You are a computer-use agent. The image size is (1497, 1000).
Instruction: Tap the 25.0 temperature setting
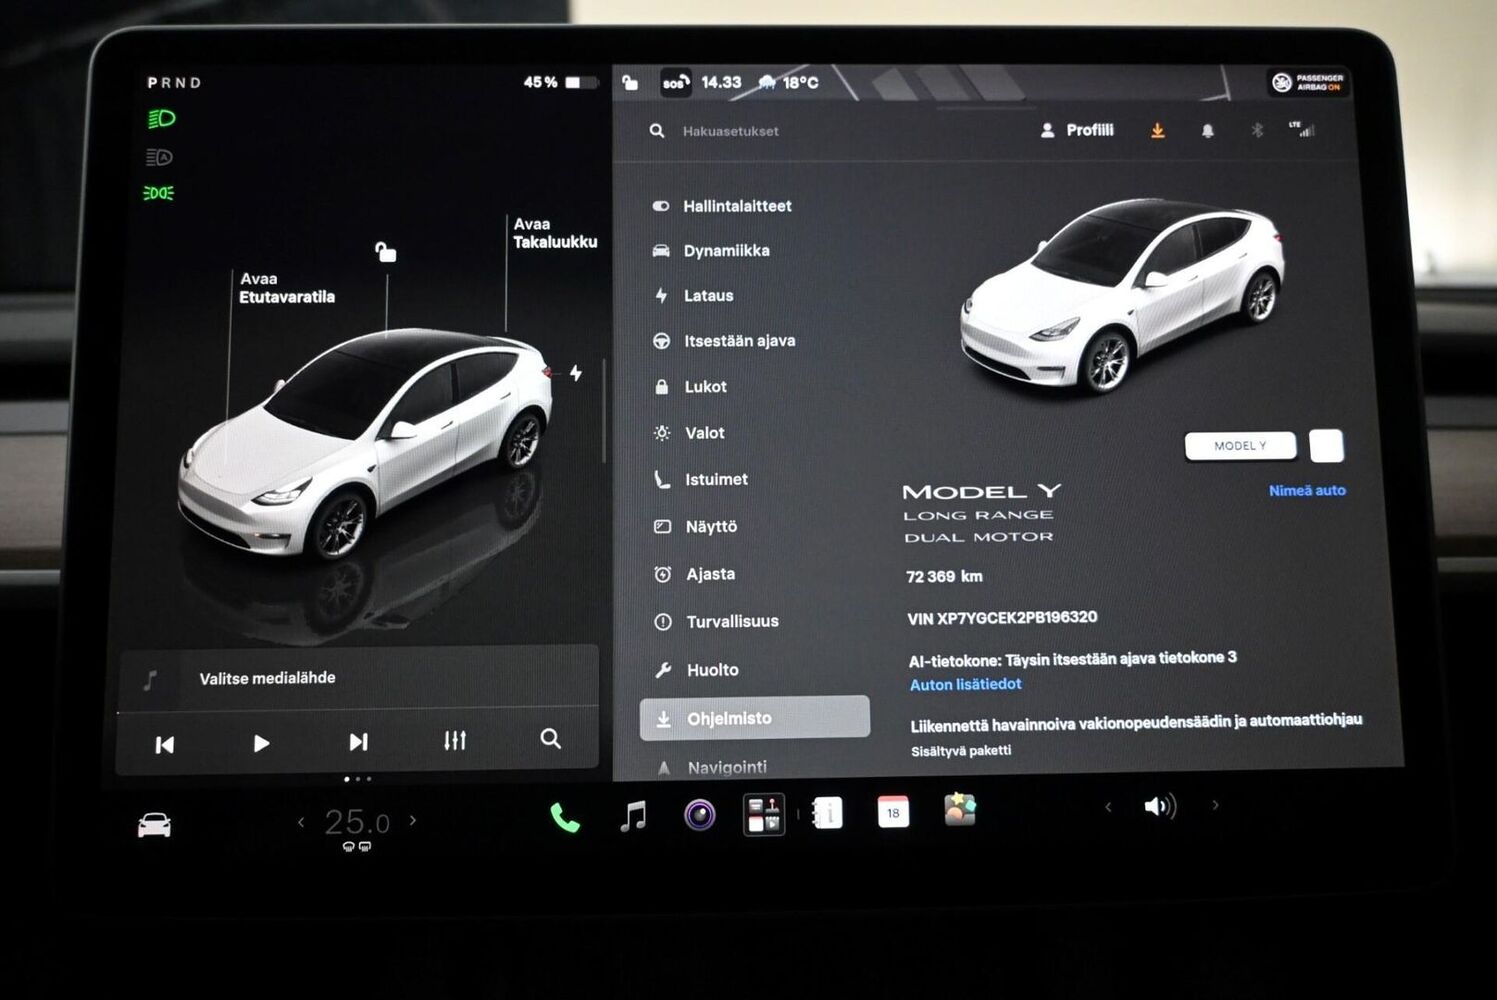coord(357,822)
